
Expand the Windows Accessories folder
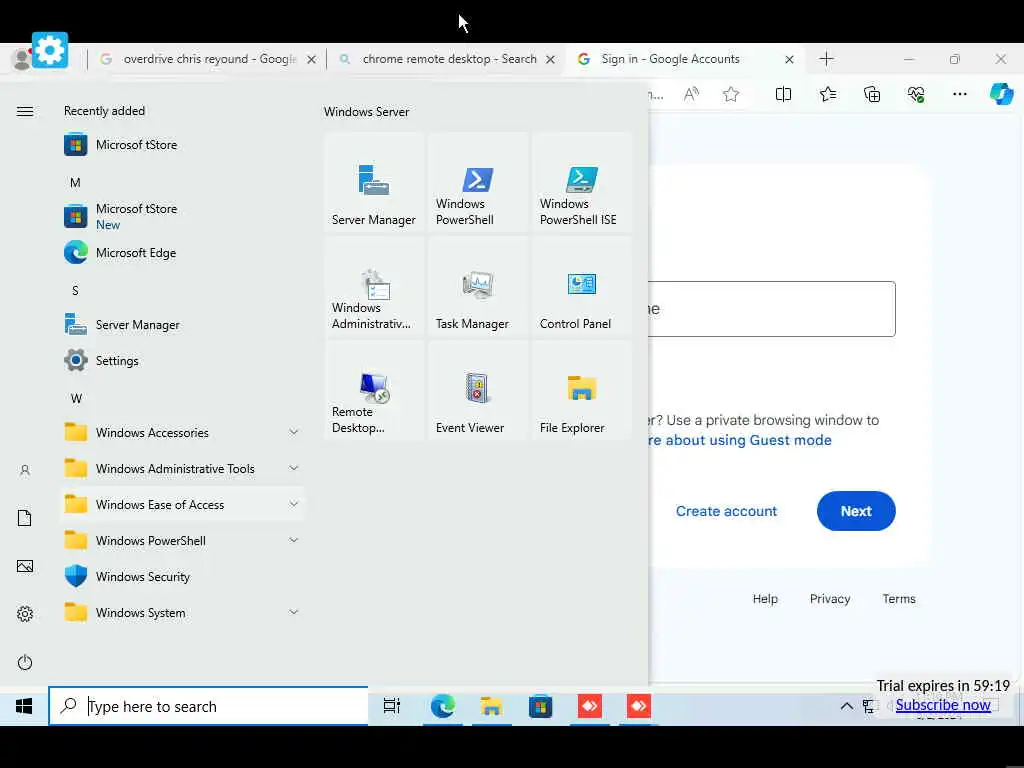tap(182, 432)
